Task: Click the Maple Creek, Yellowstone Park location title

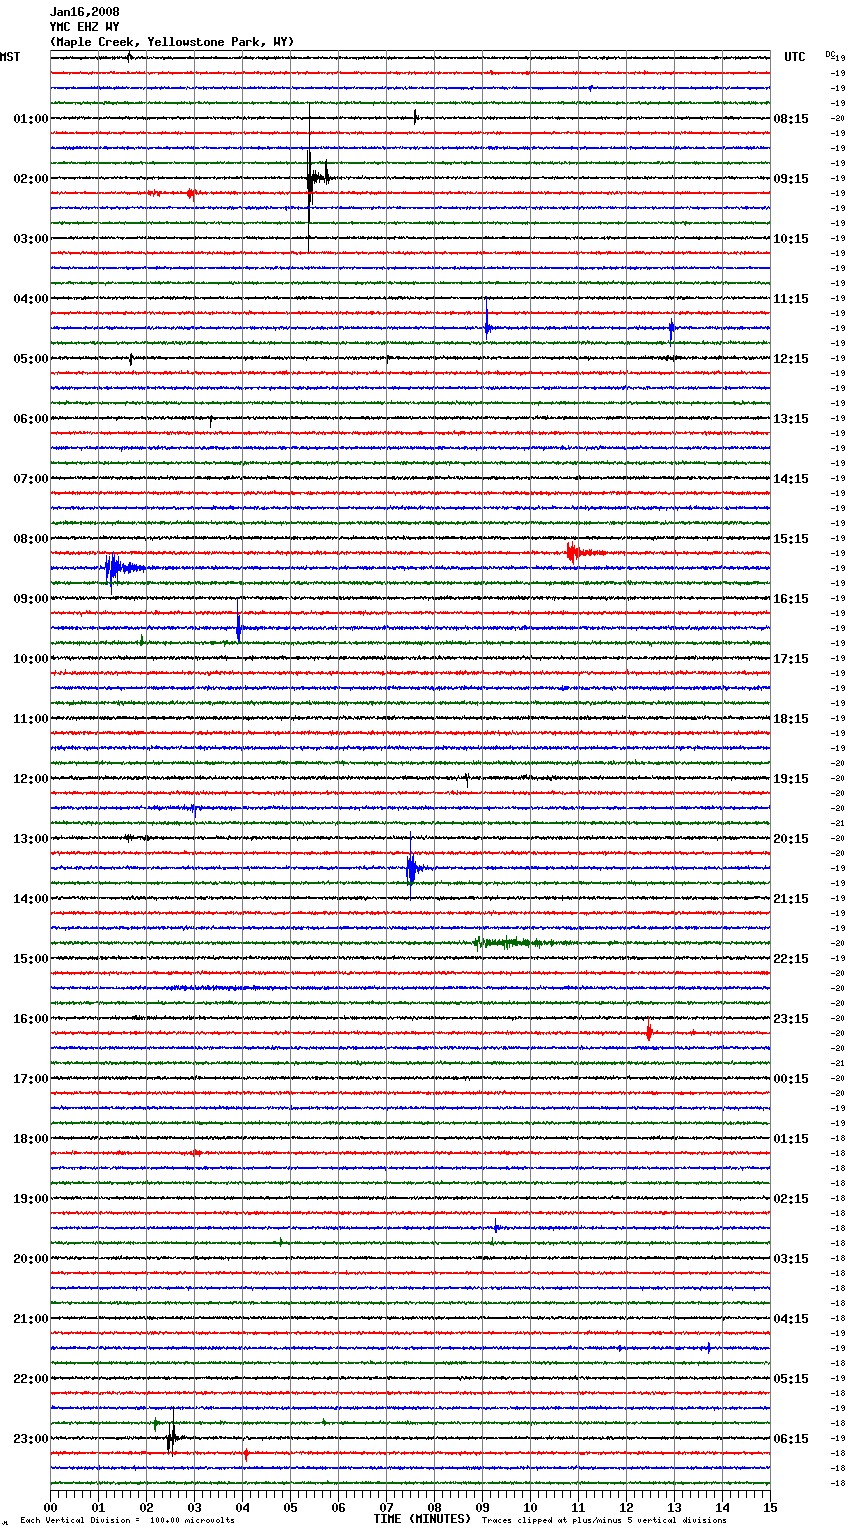Action: coord(172,42)
